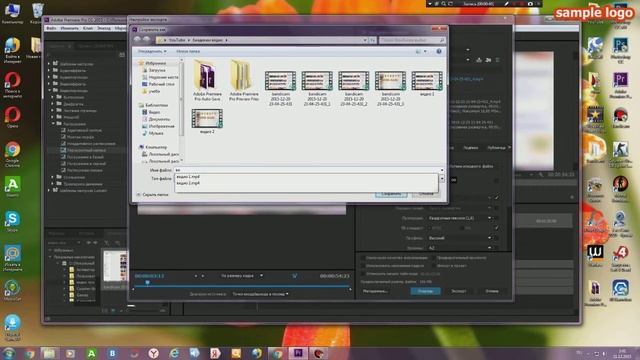Click the Метаданные button
This screenshot has width=640, height=360.
click(375, 291)
